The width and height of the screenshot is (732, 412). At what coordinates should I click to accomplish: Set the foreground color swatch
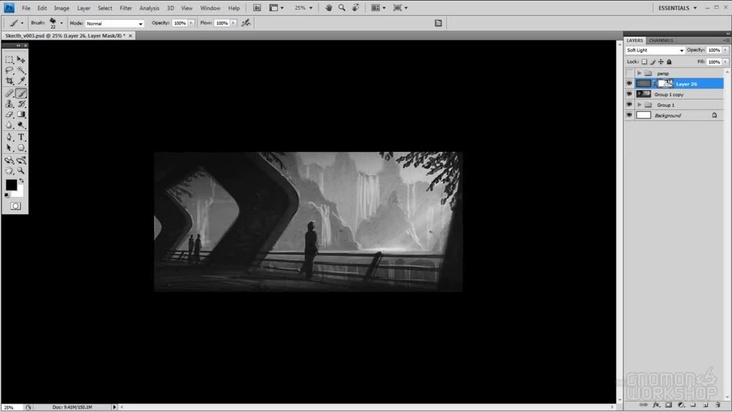11,185
